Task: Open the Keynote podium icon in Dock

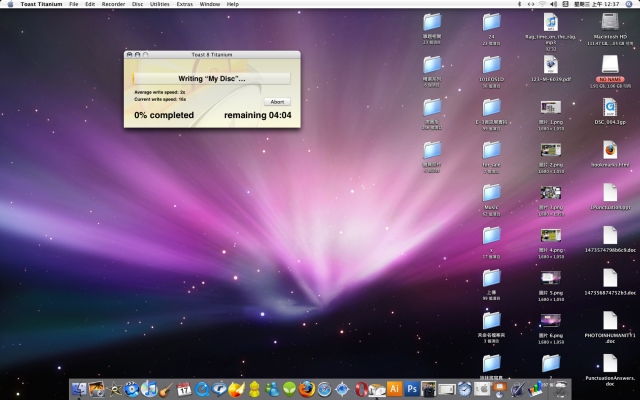Action: coord(499,389)
